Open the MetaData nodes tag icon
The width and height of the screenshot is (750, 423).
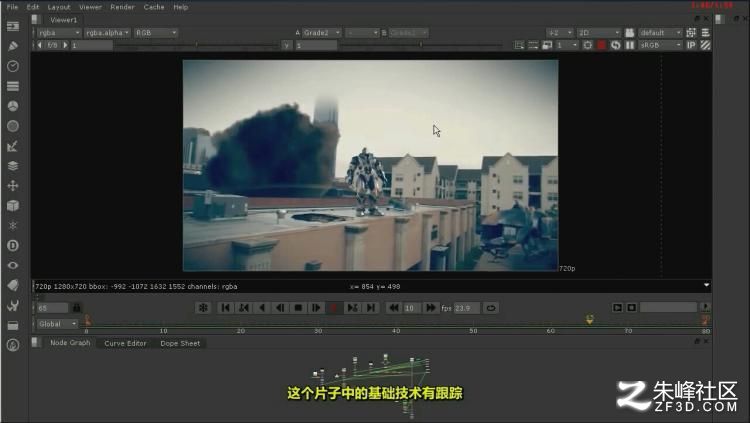[13, 285]
